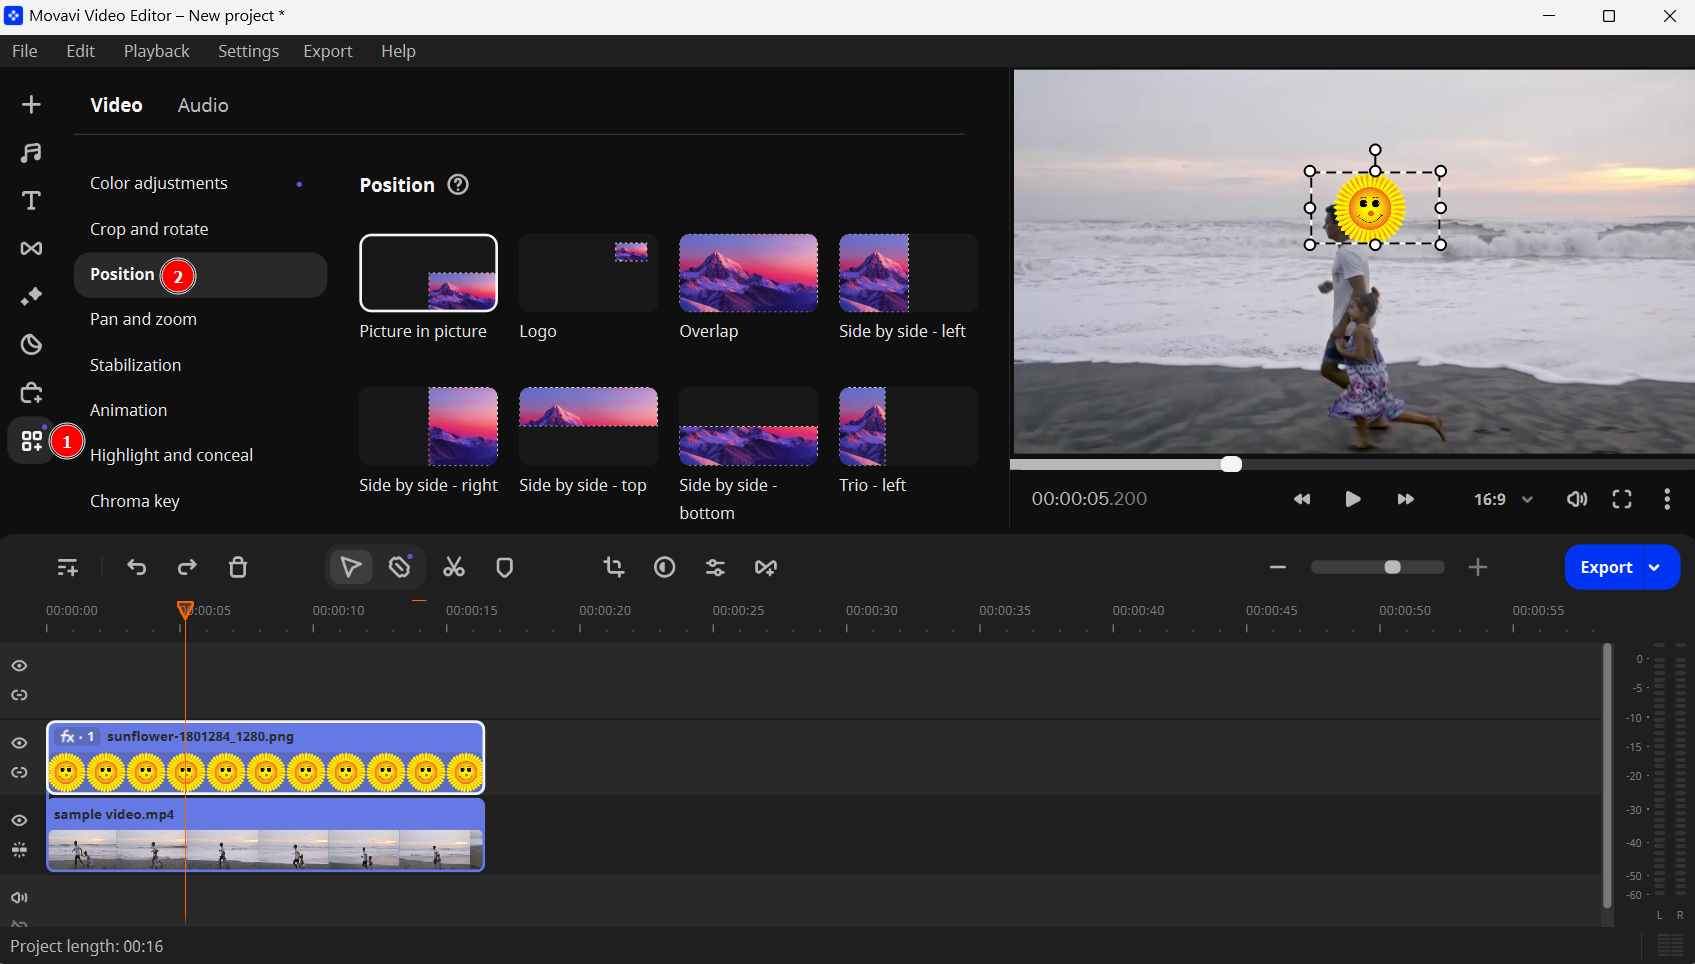
Task: Open the More tools sidebar icon
Action: point(31,440)
